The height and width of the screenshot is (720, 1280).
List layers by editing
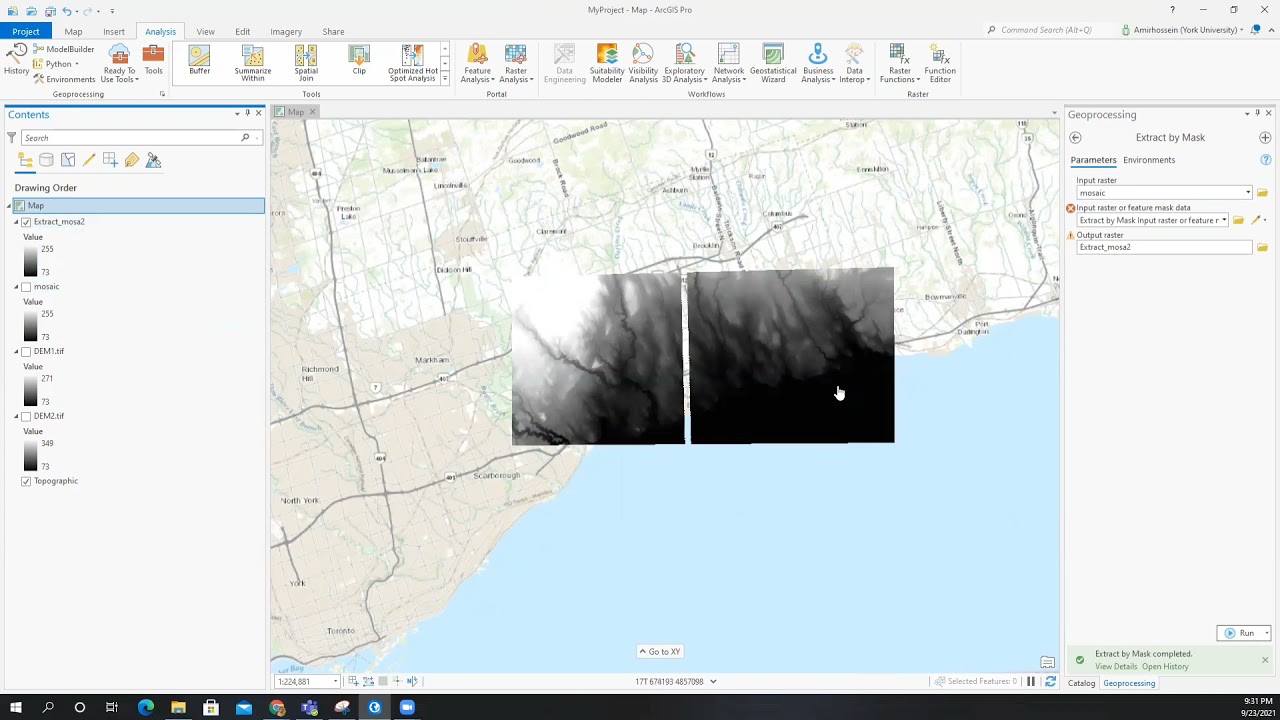tap(89, 160)
